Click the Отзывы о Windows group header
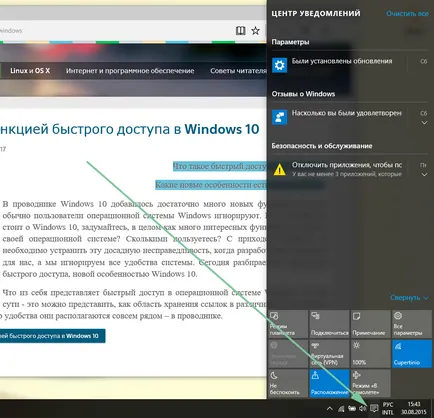 [303, 94]
